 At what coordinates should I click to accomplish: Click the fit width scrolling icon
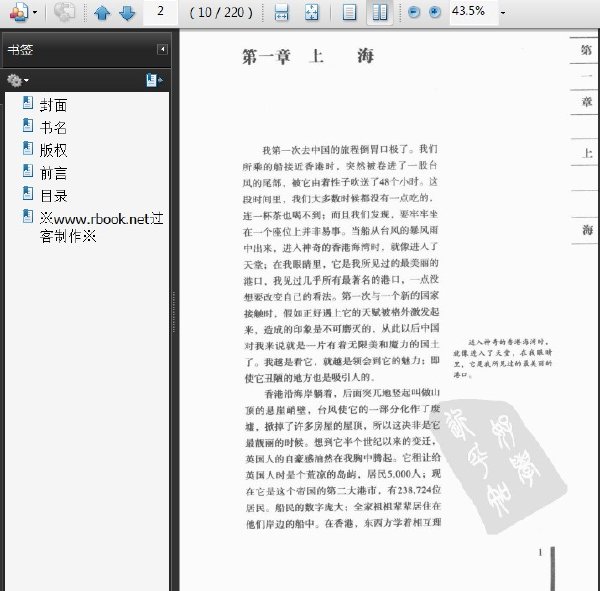[282, 12]
